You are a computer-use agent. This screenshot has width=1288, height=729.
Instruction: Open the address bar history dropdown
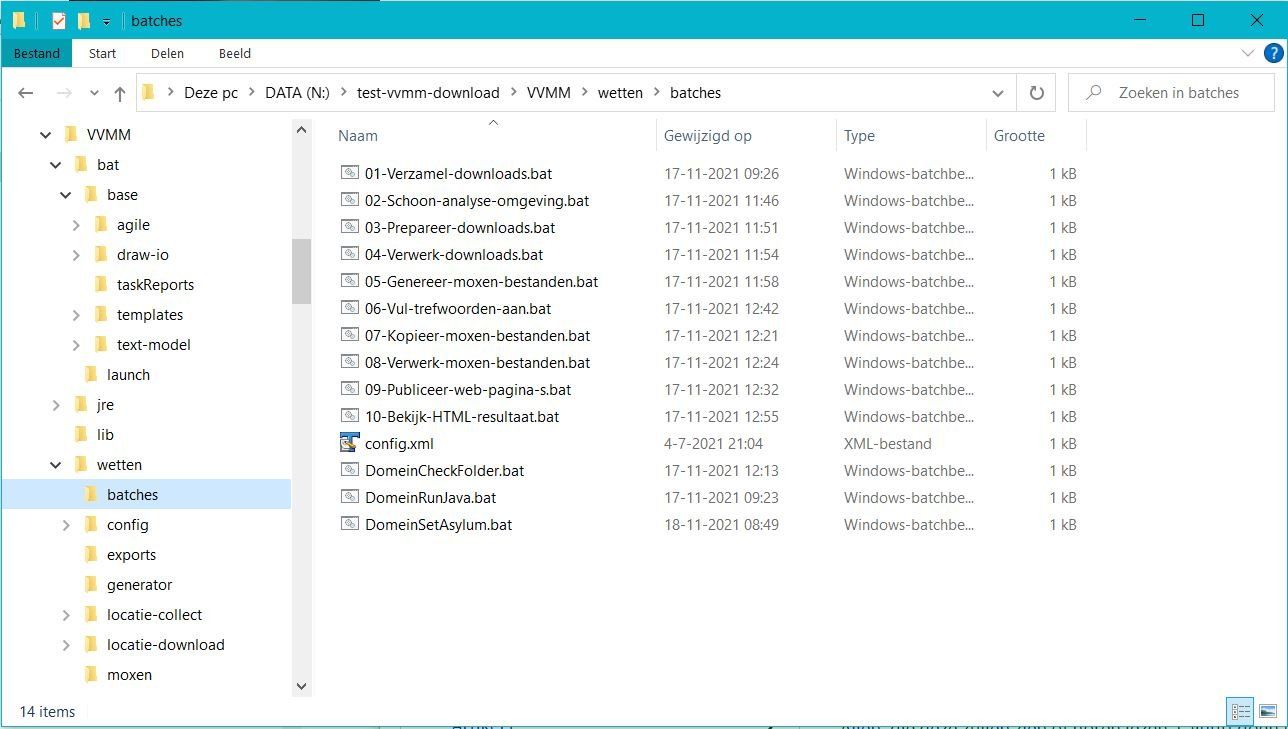[997, 93]
